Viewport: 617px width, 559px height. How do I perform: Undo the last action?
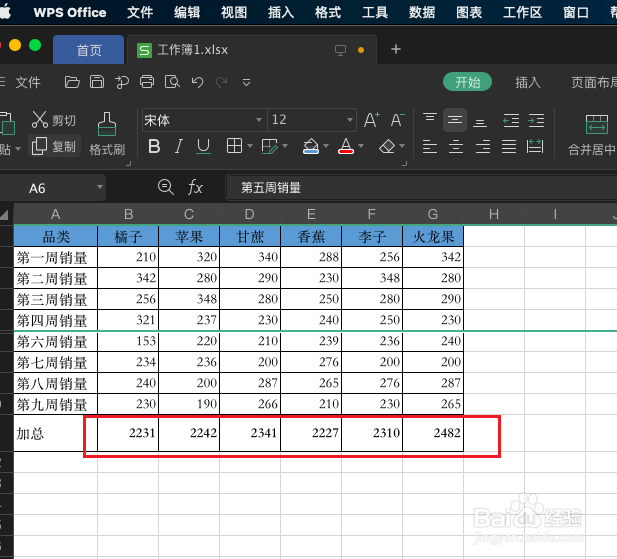tap(197, 82)
